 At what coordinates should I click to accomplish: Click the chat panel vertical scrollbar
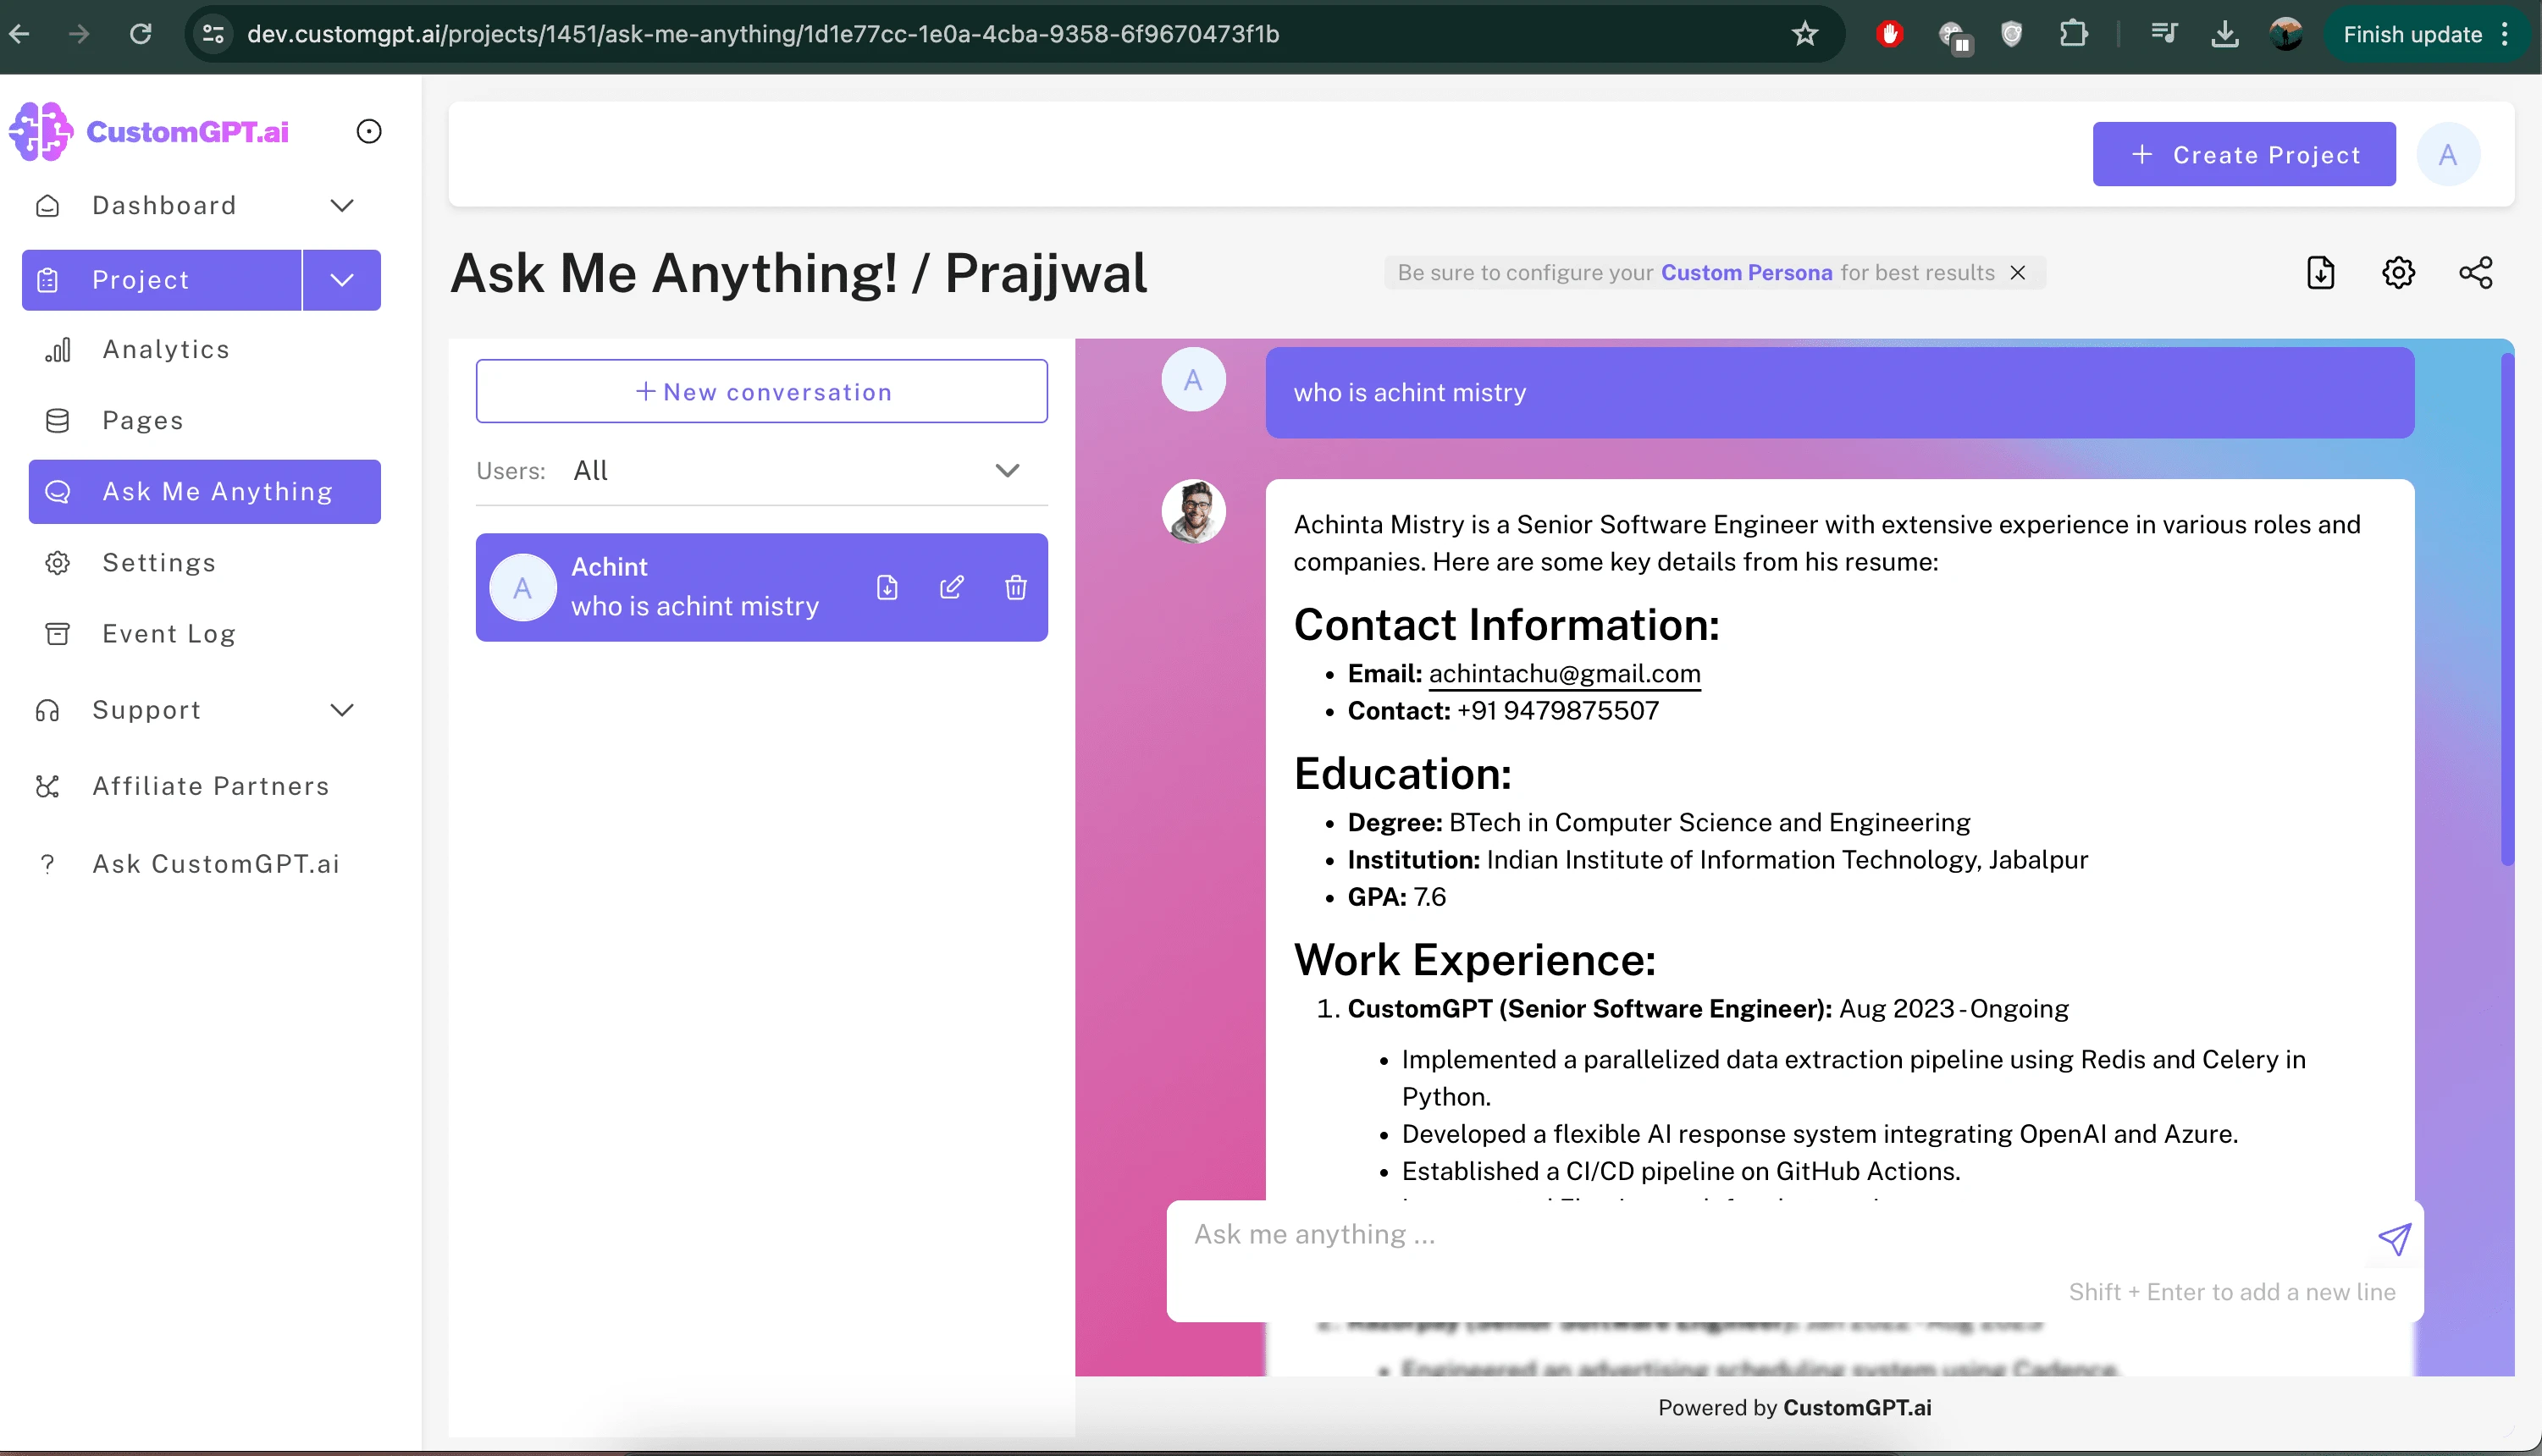pyautogui.click(x=2507, y=610)
